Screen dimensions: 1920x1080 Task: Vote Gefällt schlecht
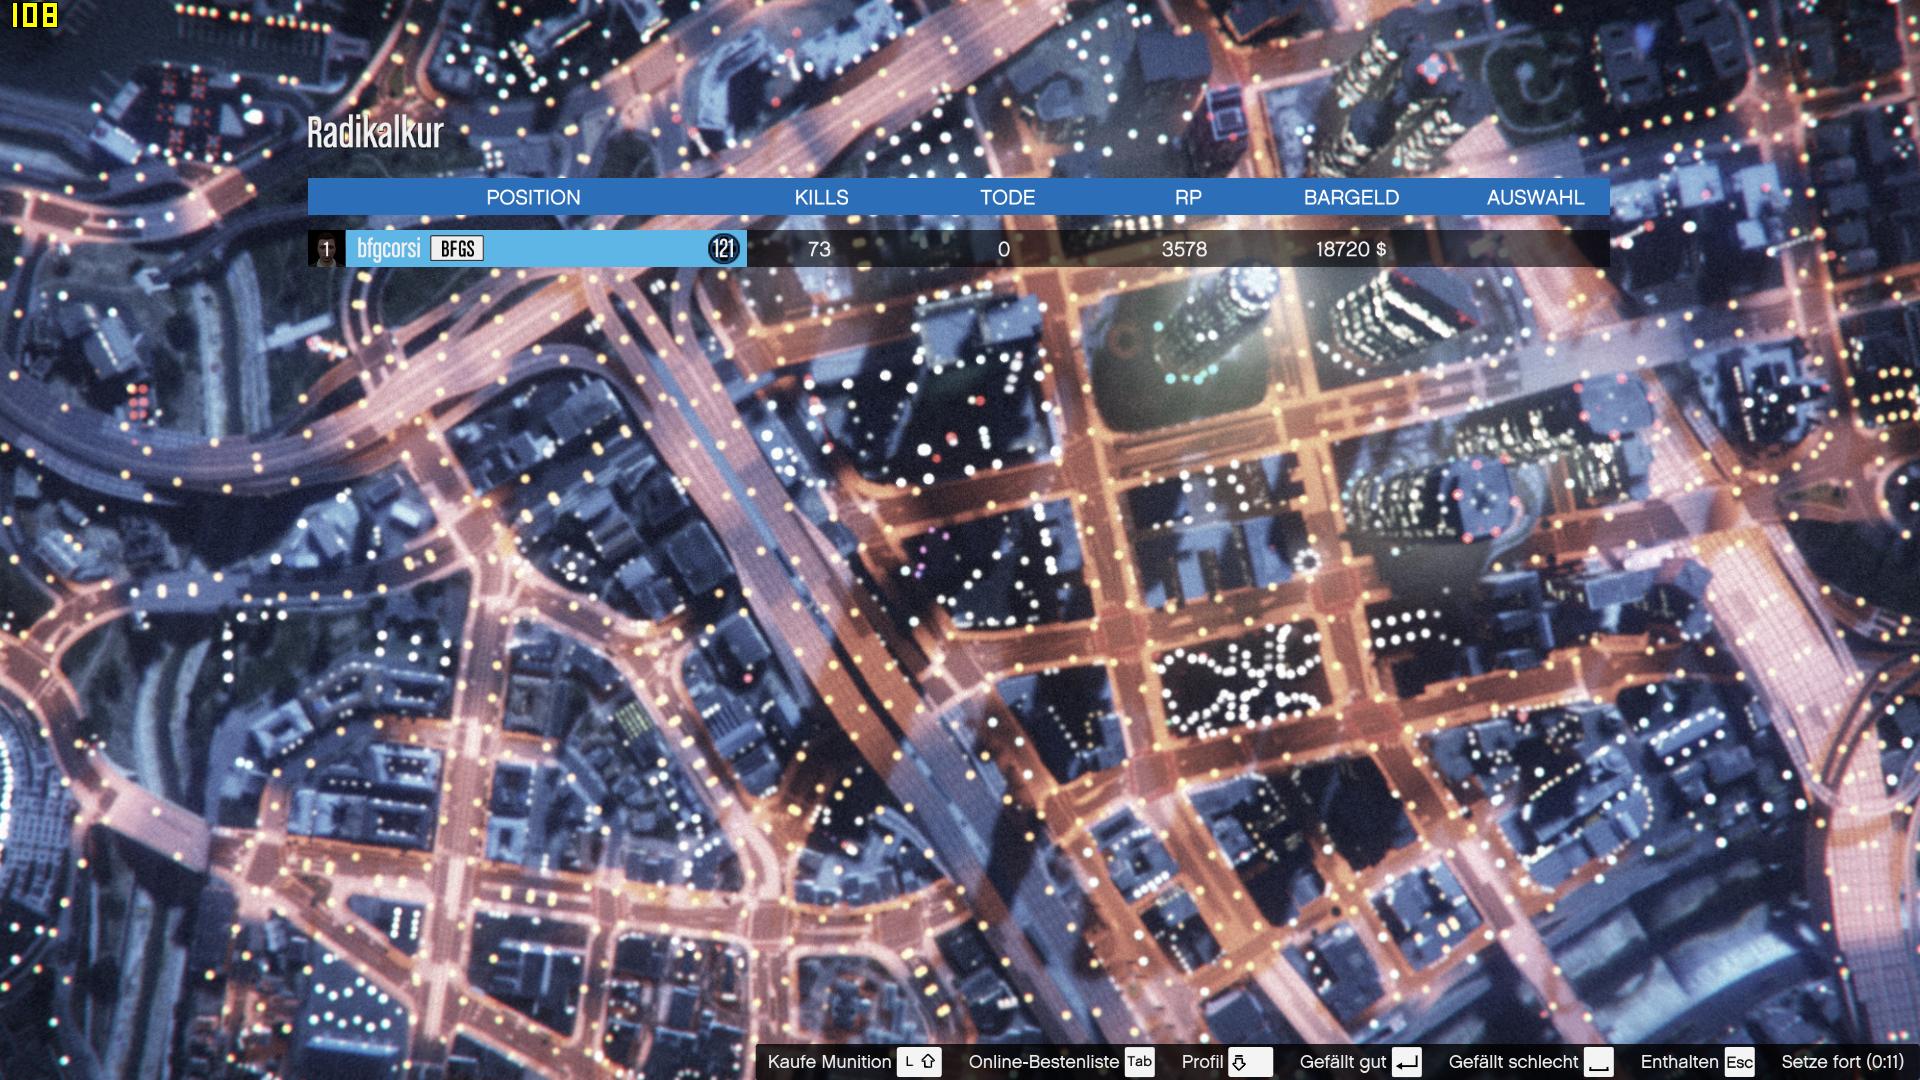[1513, 1062]
